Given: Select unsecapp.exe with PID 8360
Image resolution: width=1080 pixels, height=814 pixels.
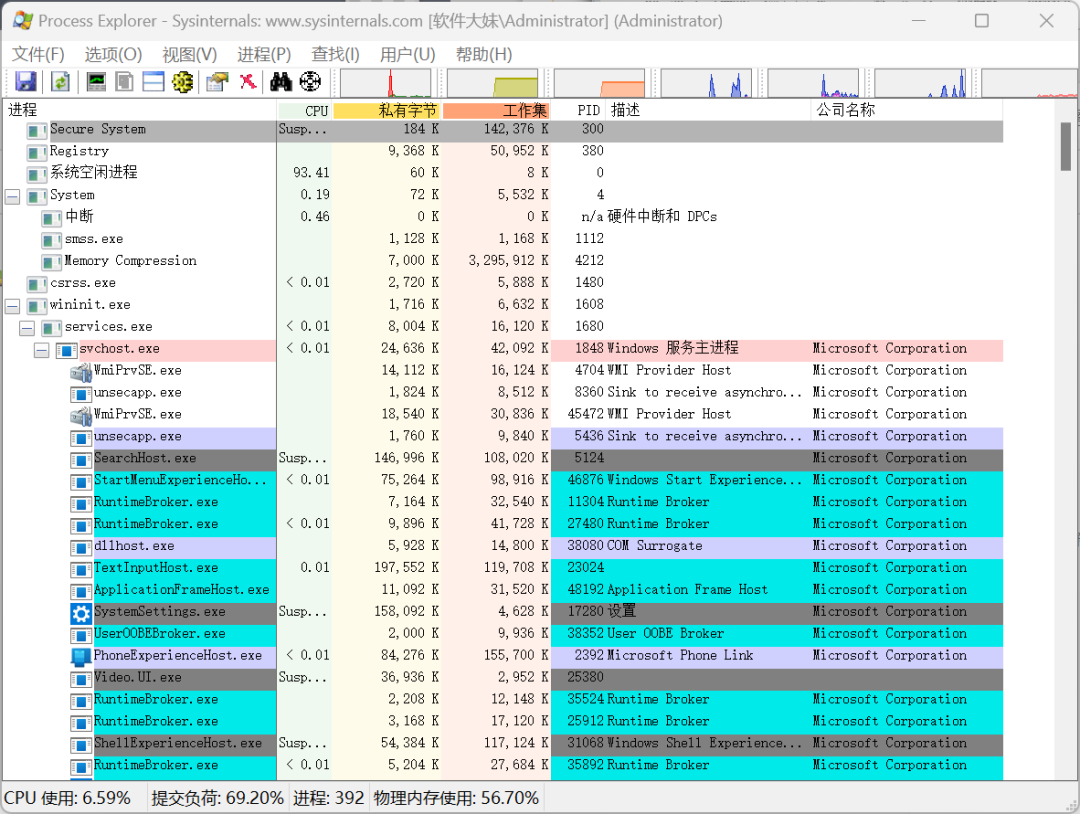Looking at the screenshot, I should tap(138, 393).
